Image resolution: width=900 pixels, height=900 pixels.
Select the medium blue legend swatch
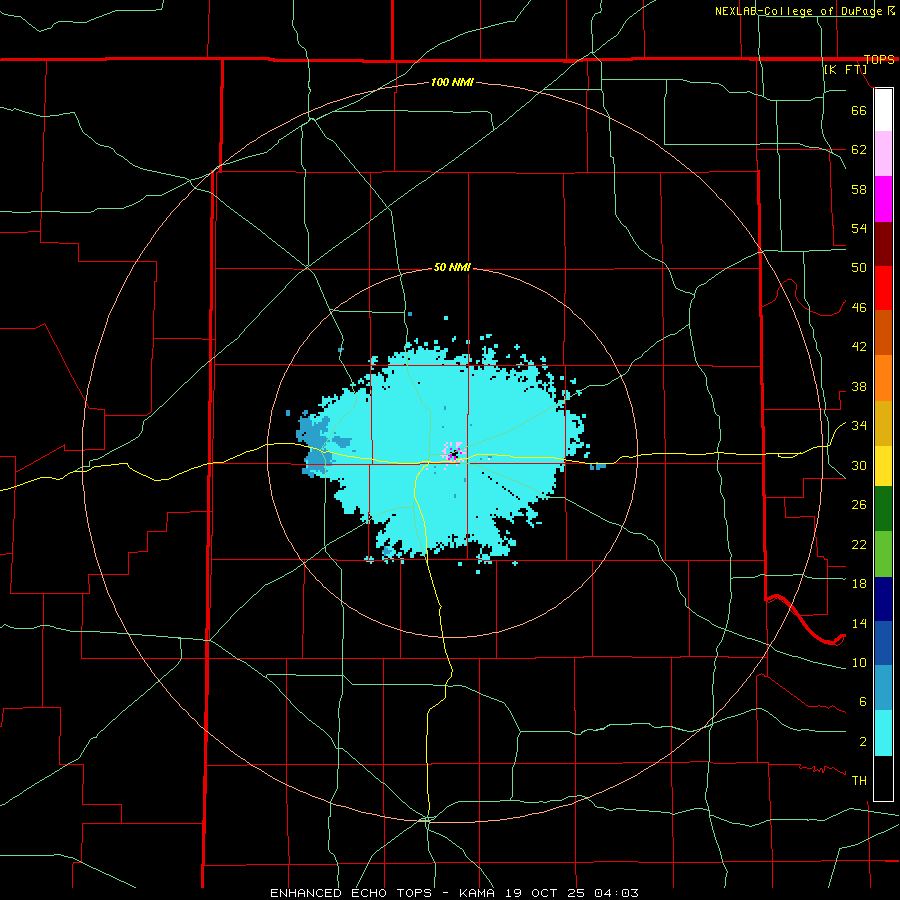point(883,643)
